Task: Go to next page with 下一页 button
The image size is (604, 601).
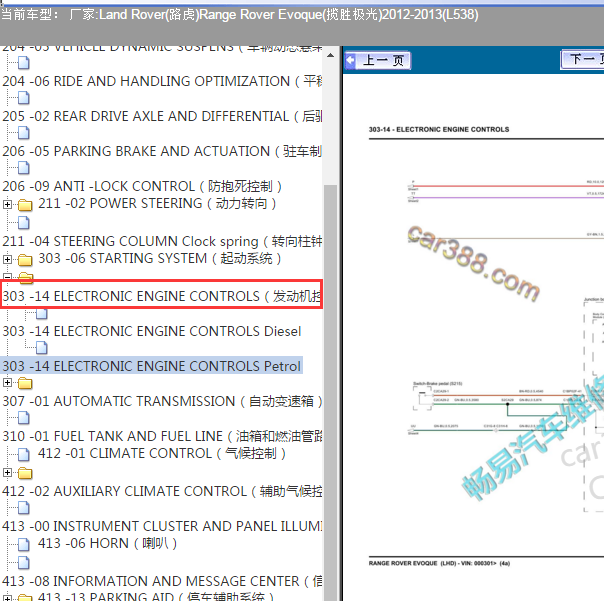Action: (582, 60)
